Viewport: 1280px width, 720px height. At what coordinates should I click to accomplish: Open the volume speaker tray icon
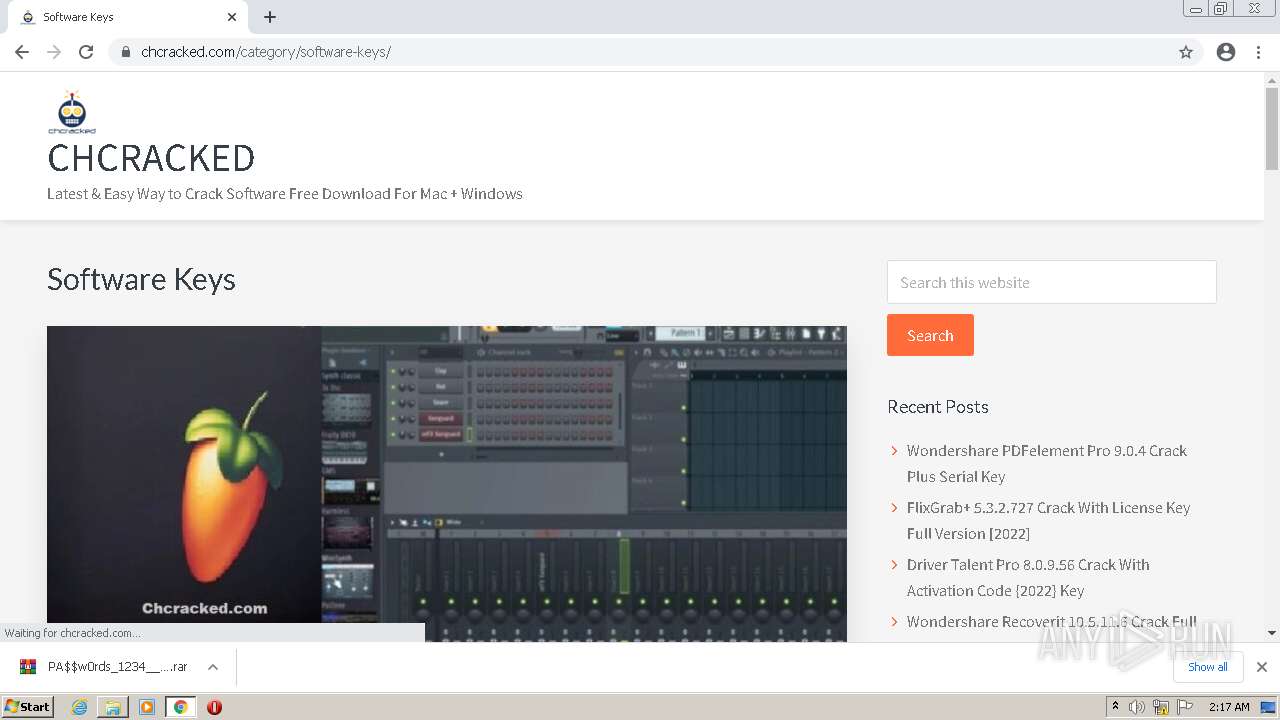(1137, 707)
